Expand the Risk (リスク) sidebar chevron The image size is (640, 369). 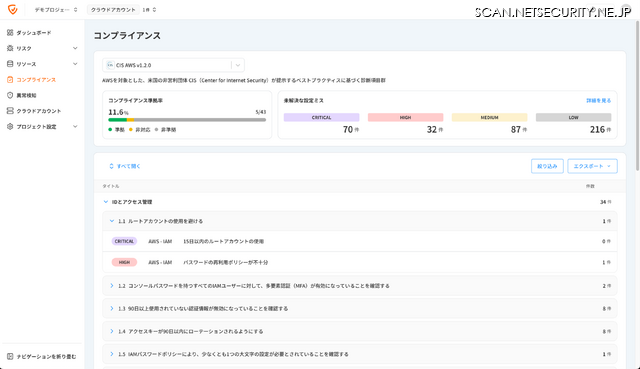[x=75, y=48]
